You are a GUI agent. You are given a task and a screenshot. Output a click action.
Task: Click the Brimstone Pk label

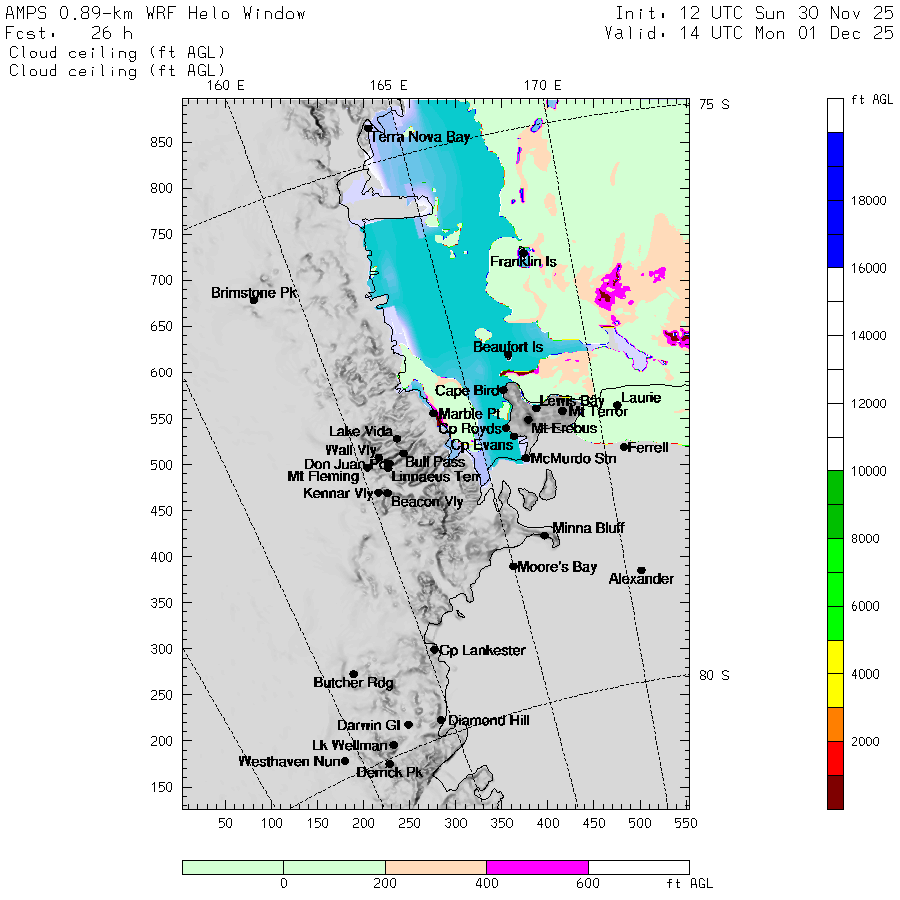point(254,293)
